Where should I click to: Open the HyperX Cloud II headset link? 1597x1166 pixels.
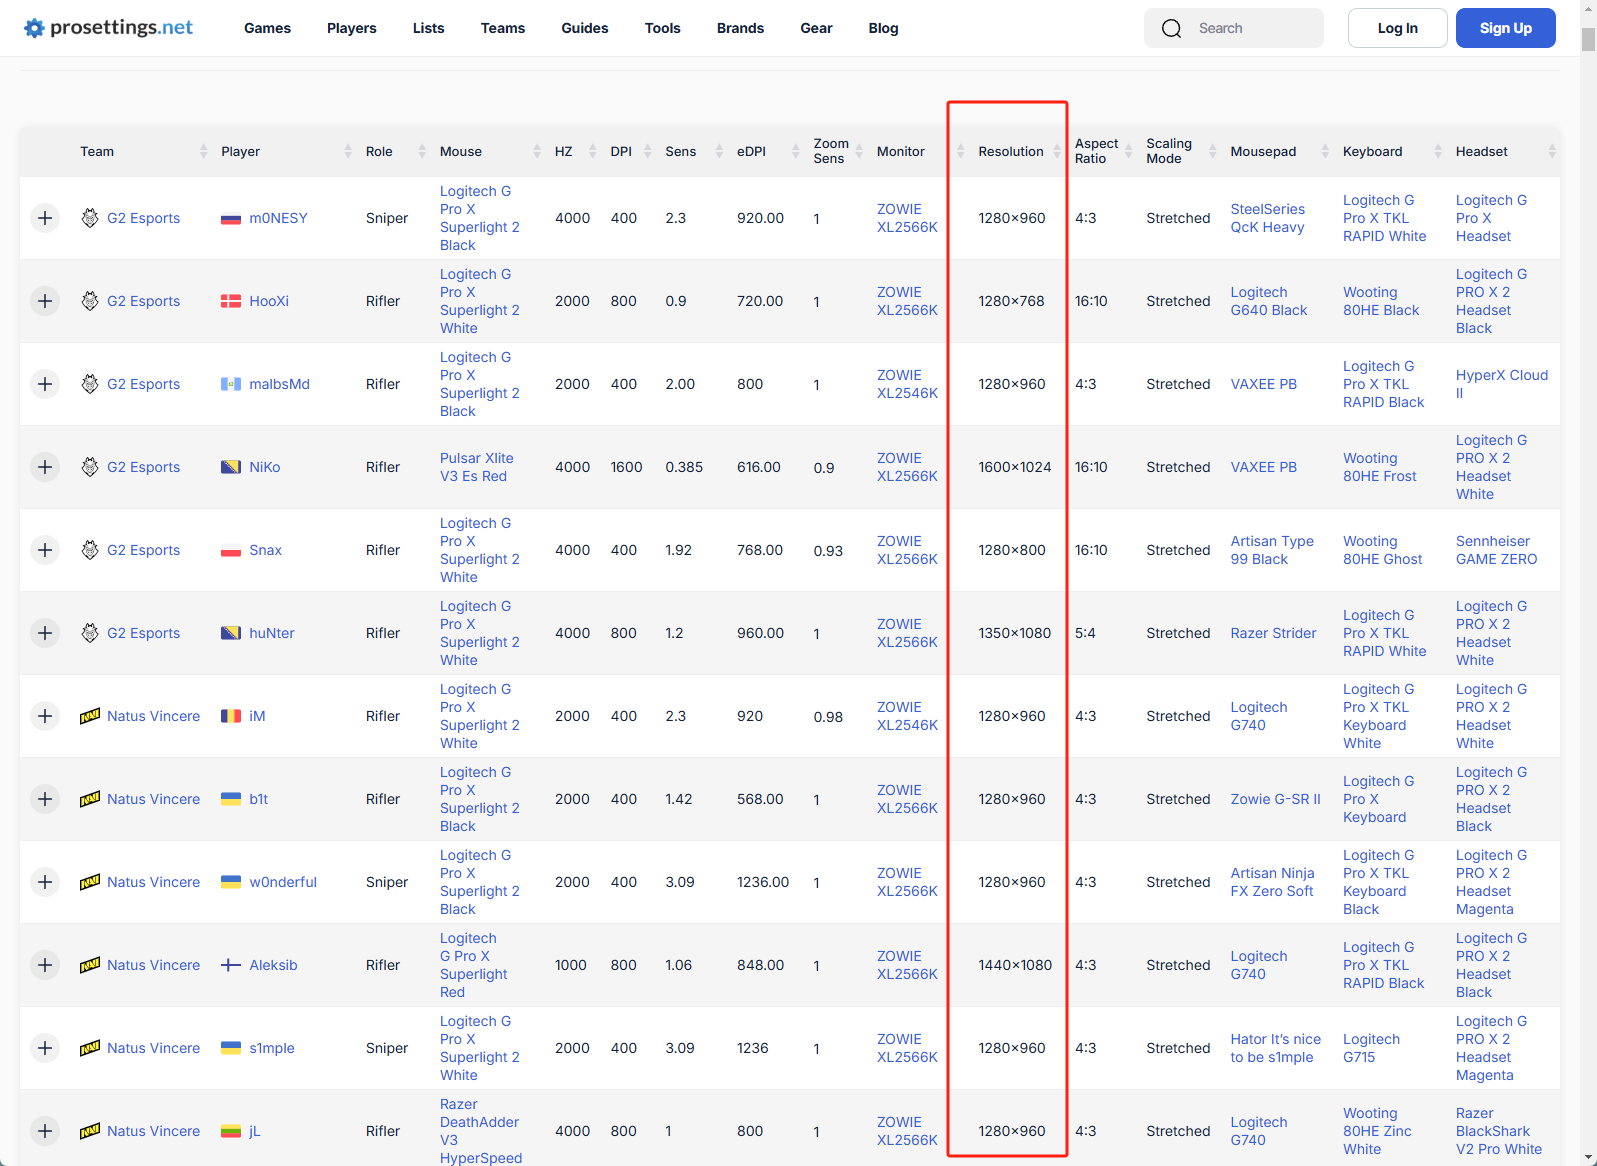1501,384
